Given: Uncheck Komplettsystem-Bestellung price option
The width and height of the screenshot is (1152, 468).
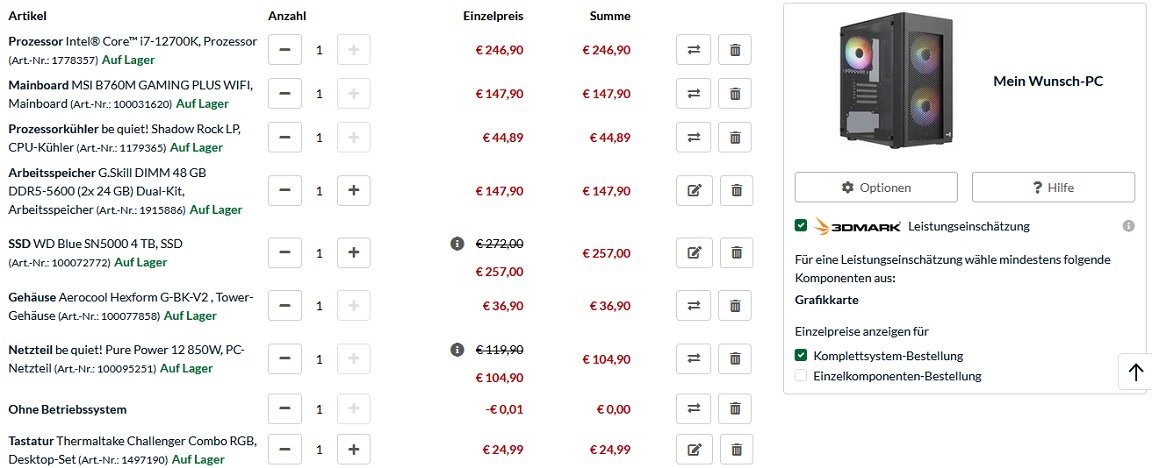Looking at the screenshot, I should coord(801,355).
